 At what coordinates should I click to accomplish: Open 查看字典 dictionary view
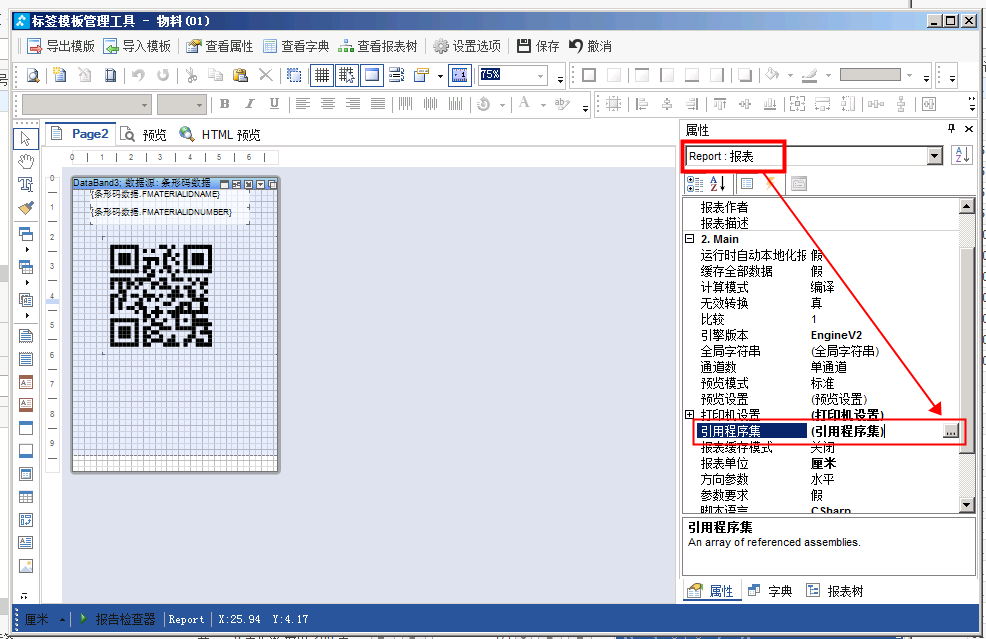point(296,46)
